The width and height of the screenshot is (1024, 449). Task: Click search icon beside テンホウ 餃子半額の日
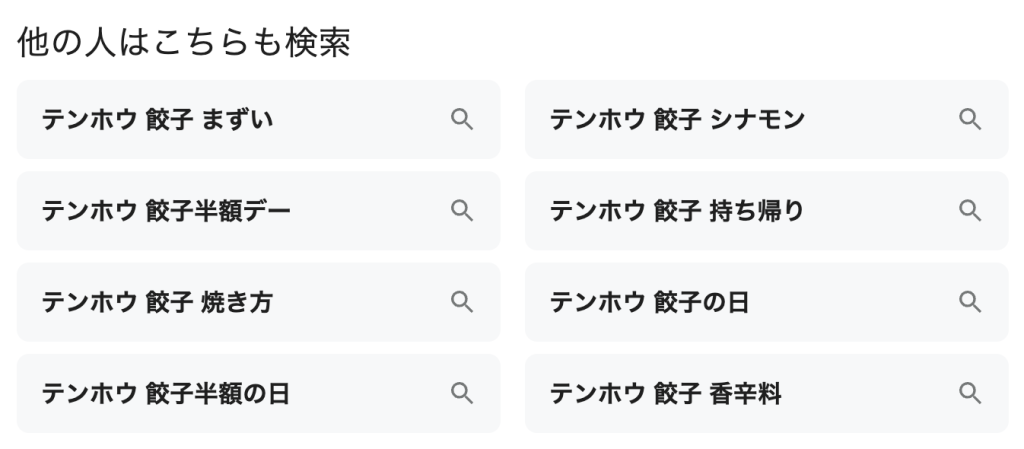[462, 394]
